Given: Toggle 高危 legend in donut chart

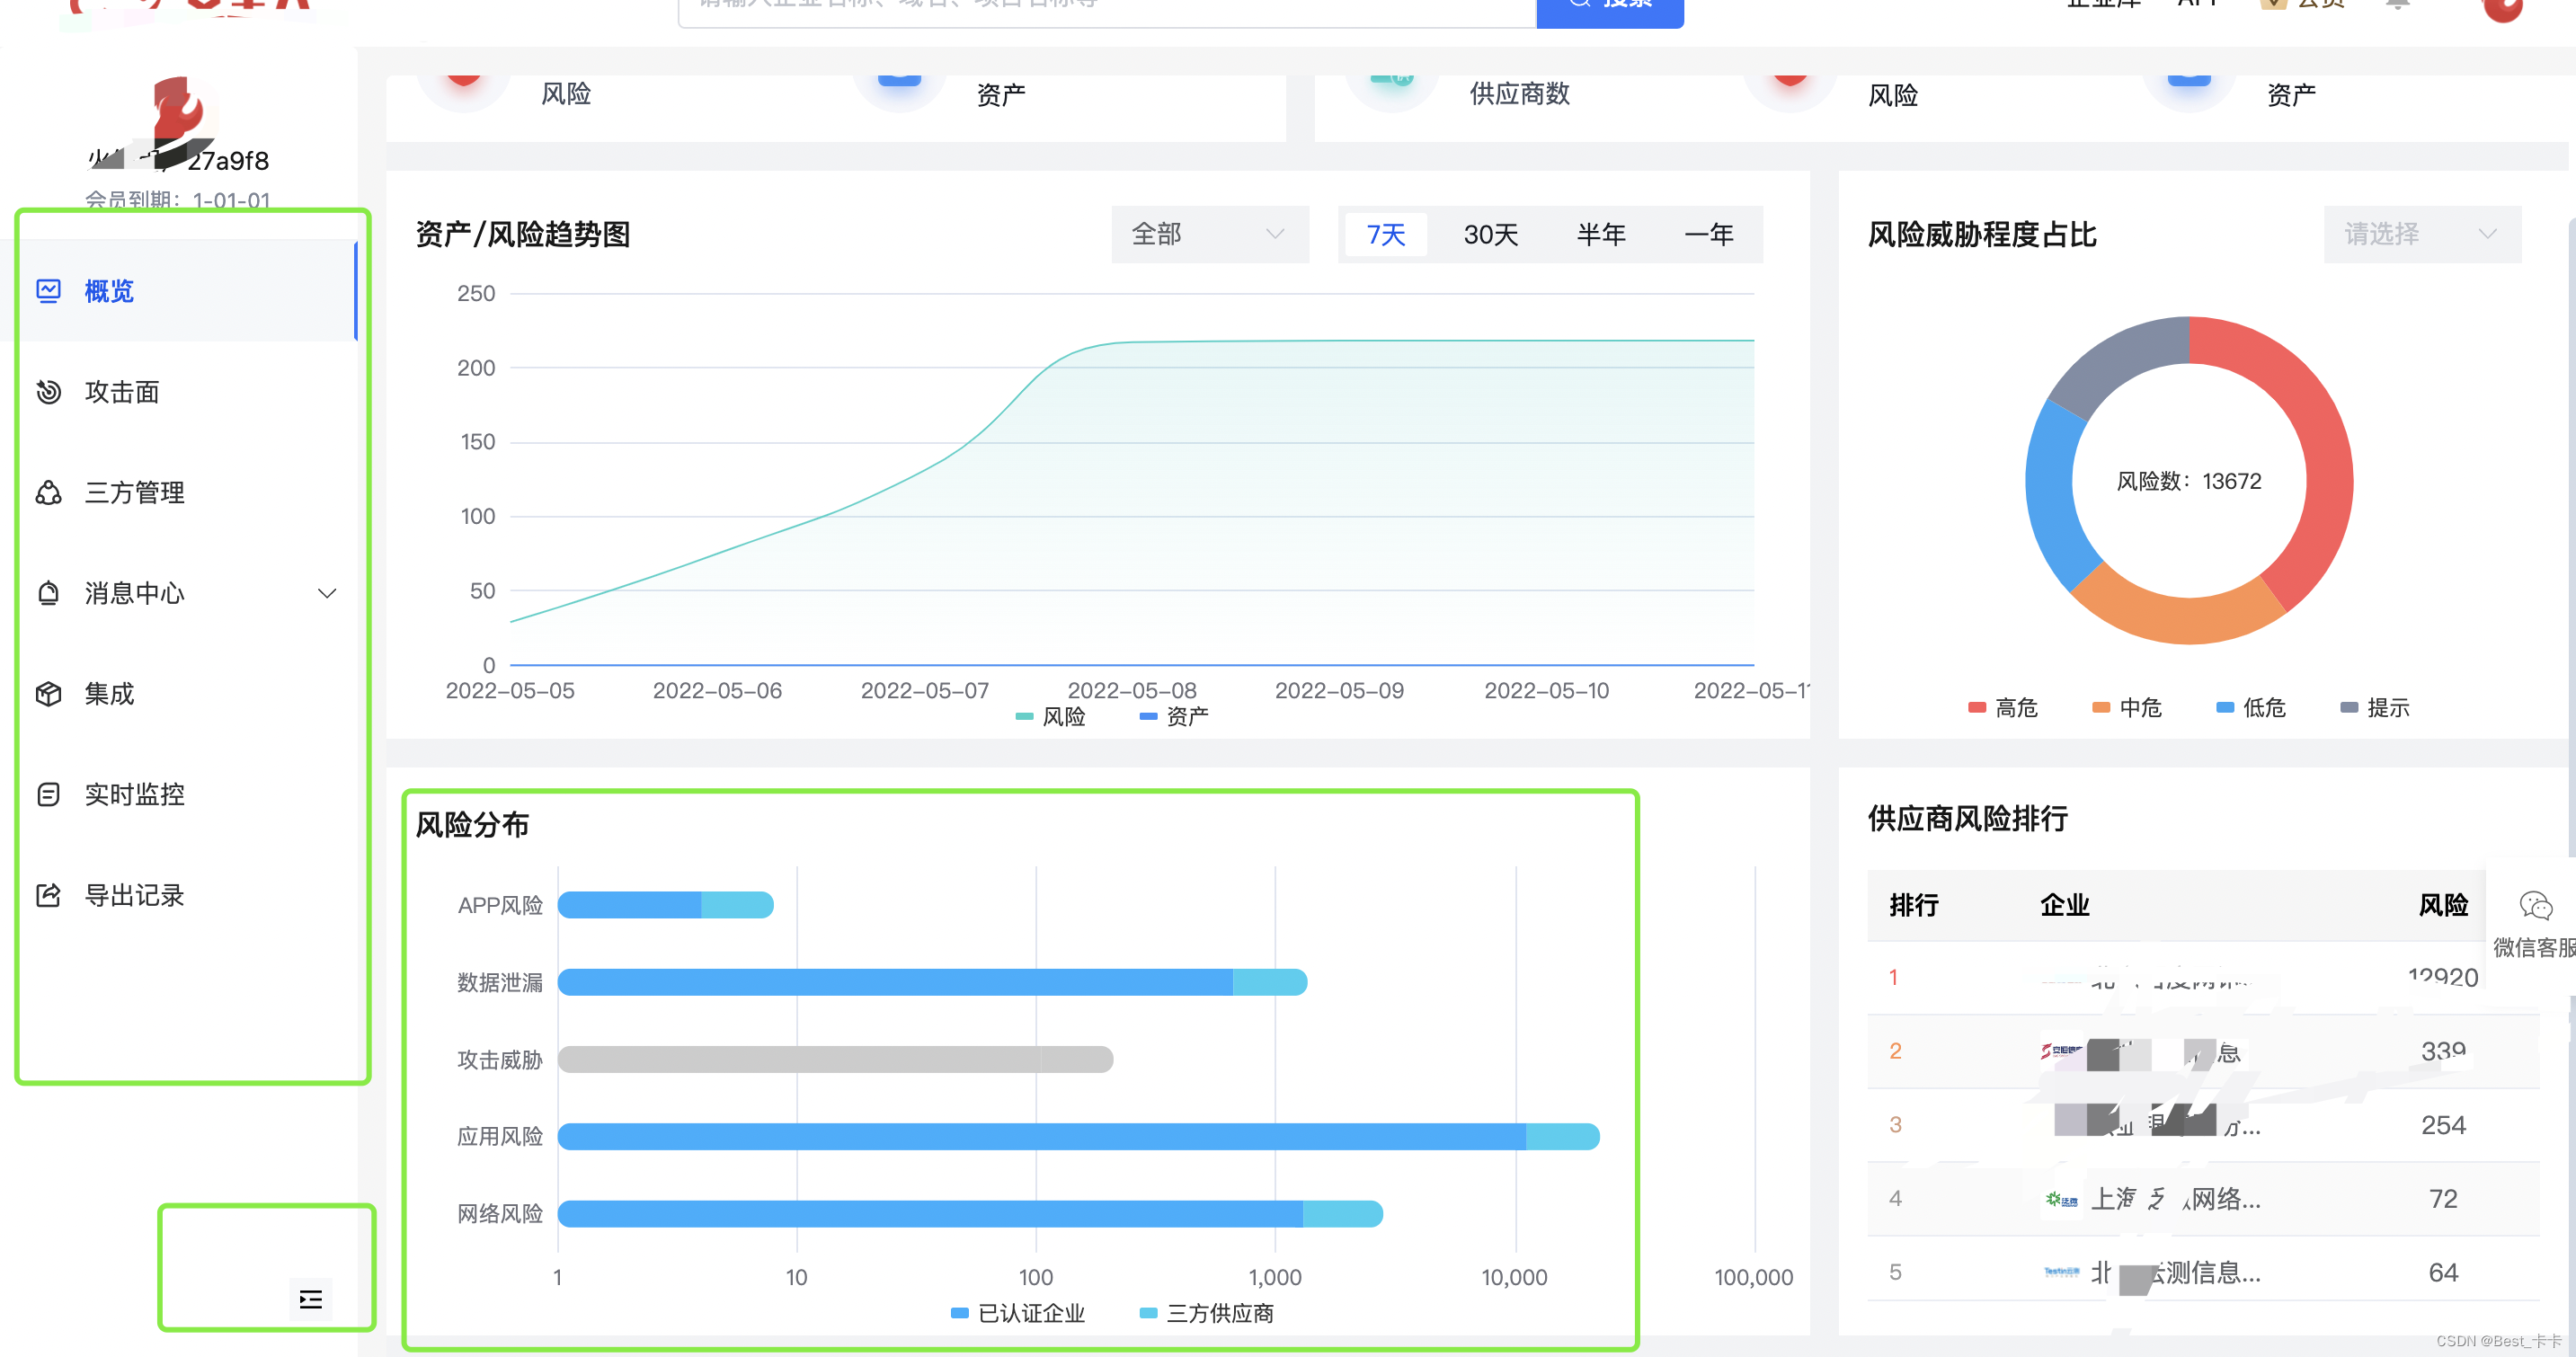Looking at the screenshot, I should (x=2002, y=708).
